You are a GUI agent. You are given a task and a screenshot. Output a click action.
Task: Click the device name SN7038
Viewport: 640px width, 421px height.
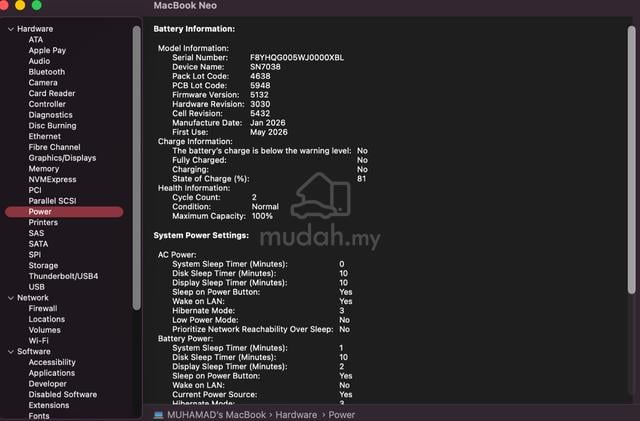pos(265,67)
